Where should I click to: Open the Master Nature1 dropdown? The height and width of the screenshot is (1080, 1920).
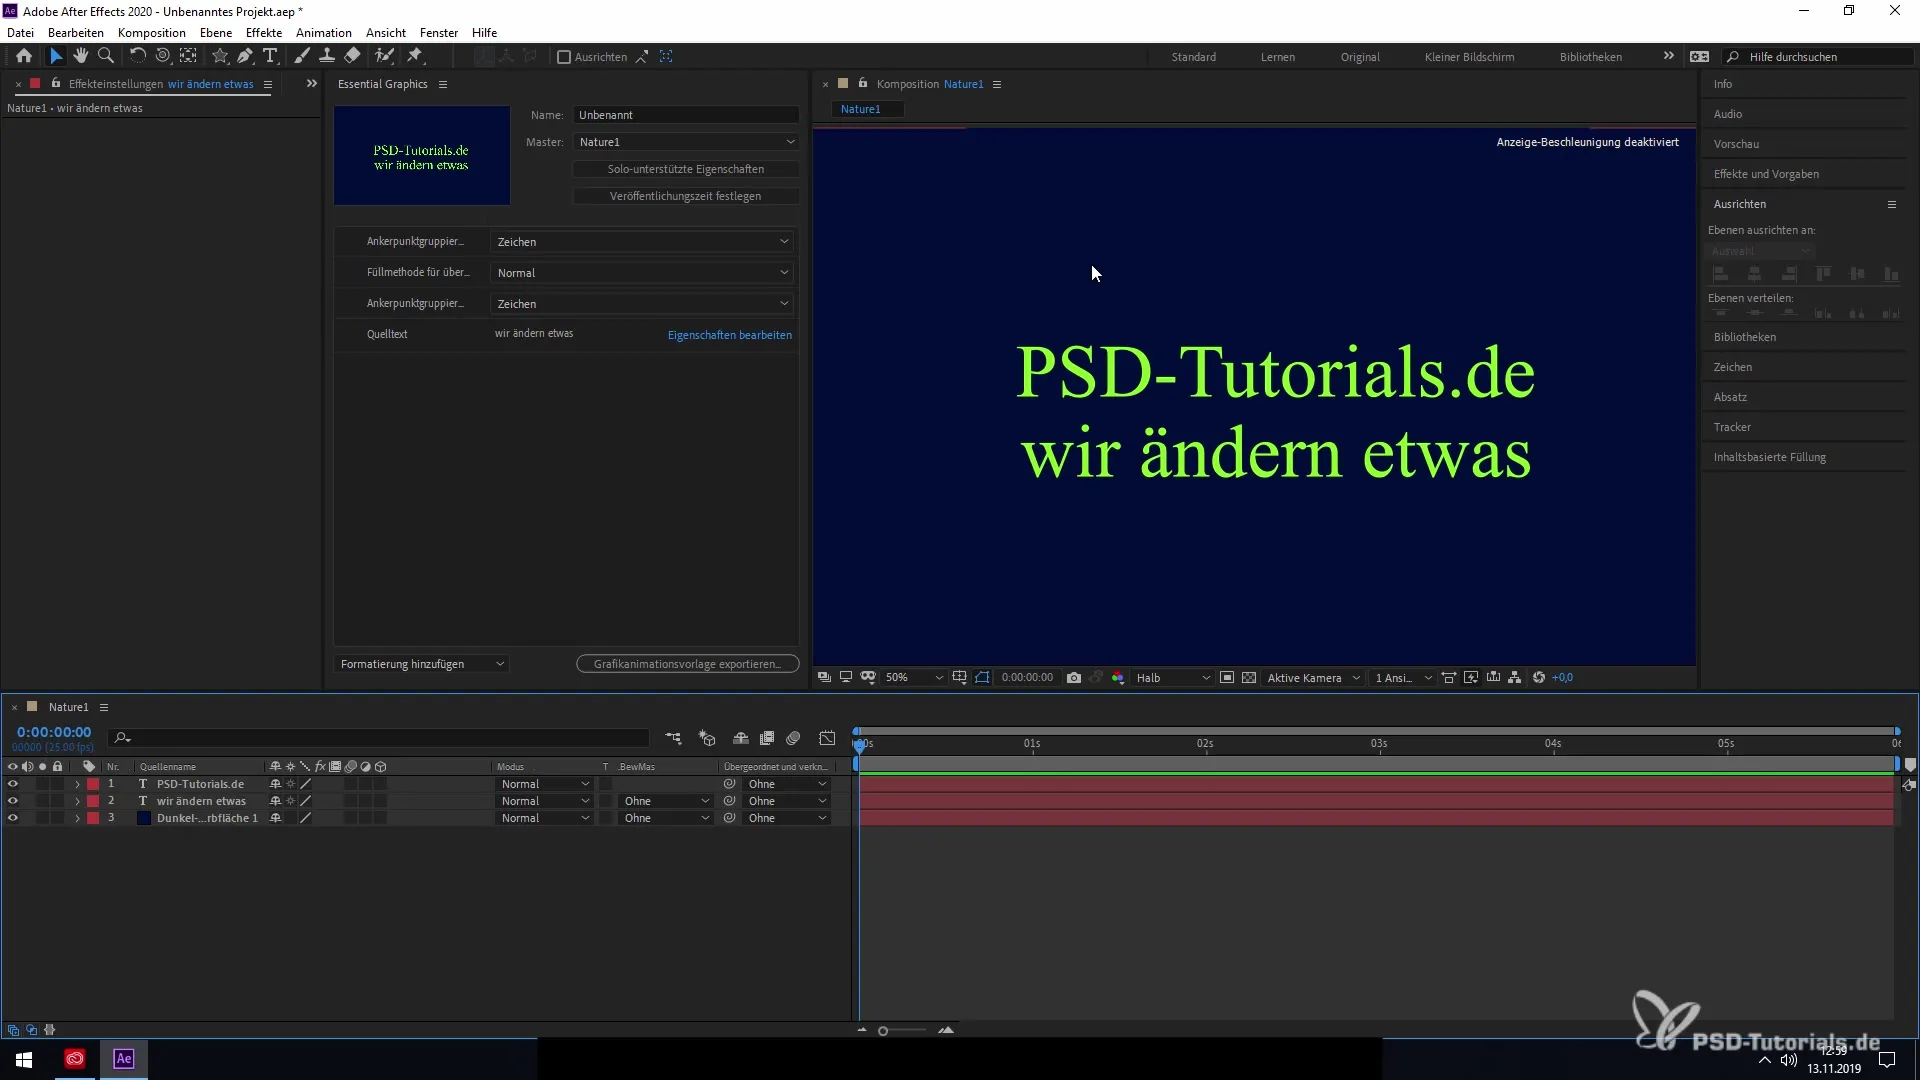pos(686,142)
